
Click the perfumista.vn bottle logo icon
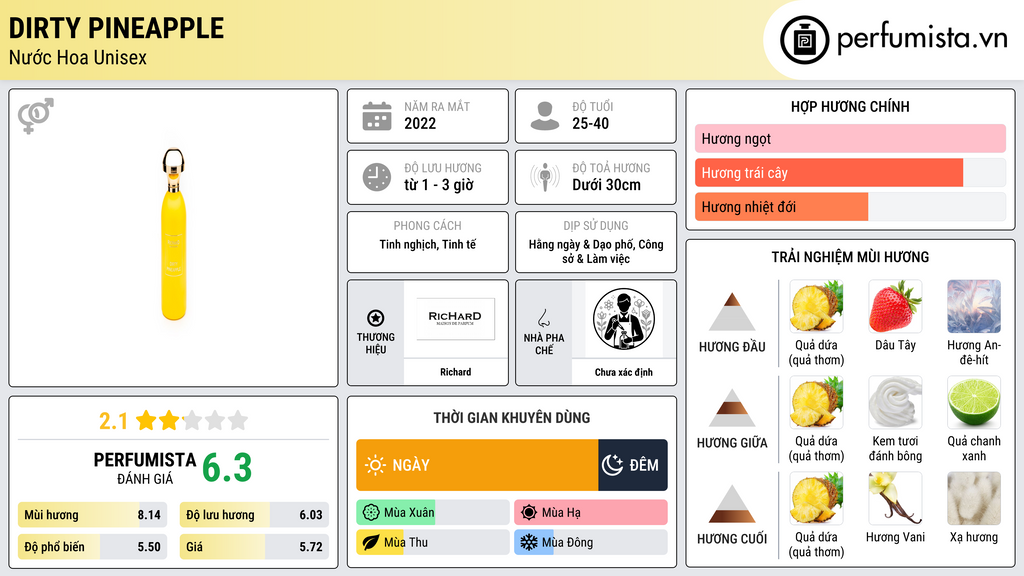pos(804,40)
